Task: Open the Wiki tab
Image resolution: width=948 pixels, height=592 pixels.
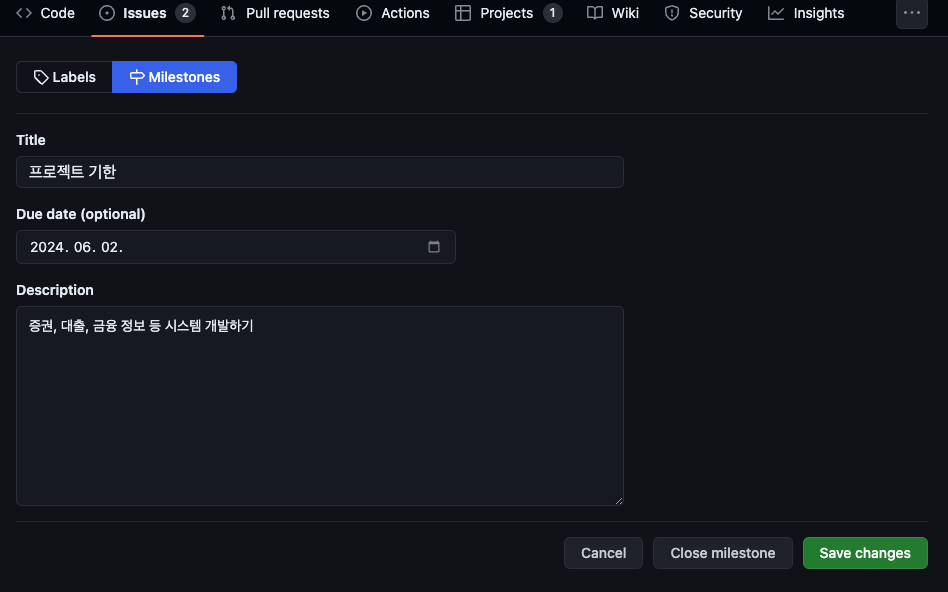Action: click(x=613, y=13)
